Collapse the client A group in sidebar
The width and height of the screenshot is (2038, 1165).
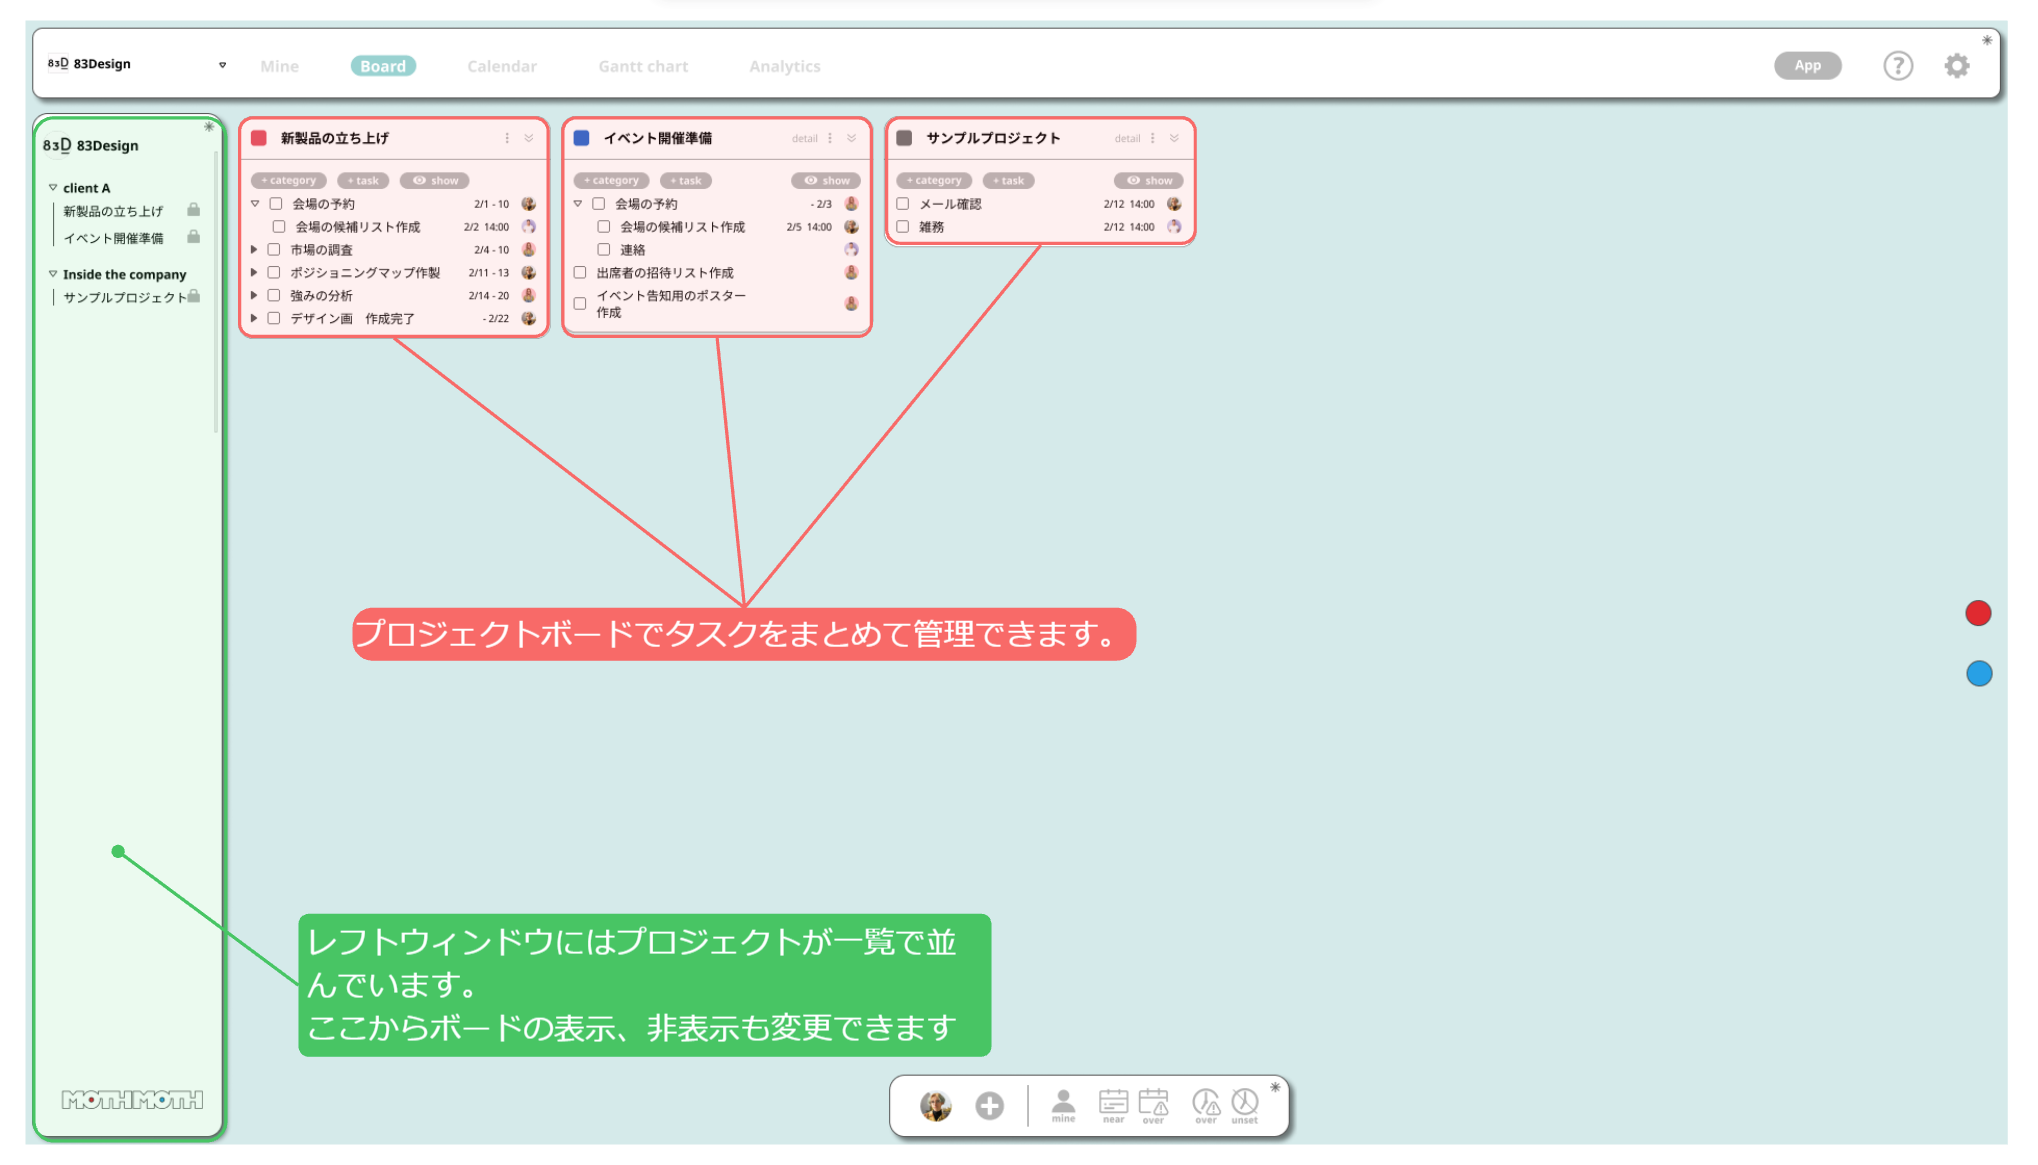(53, 187)
